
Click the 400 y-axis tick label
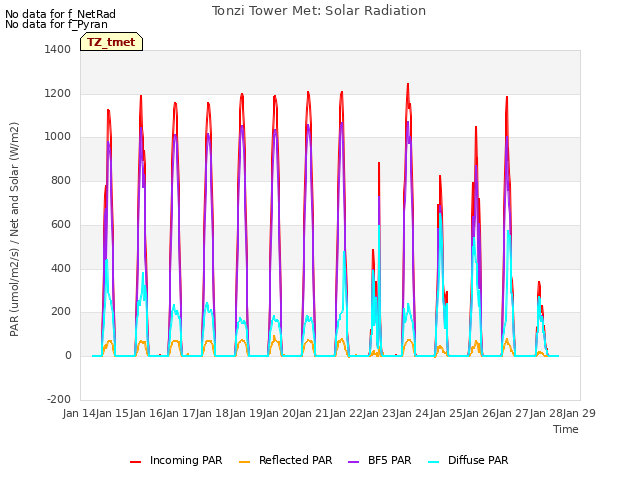tap(61, 268)
